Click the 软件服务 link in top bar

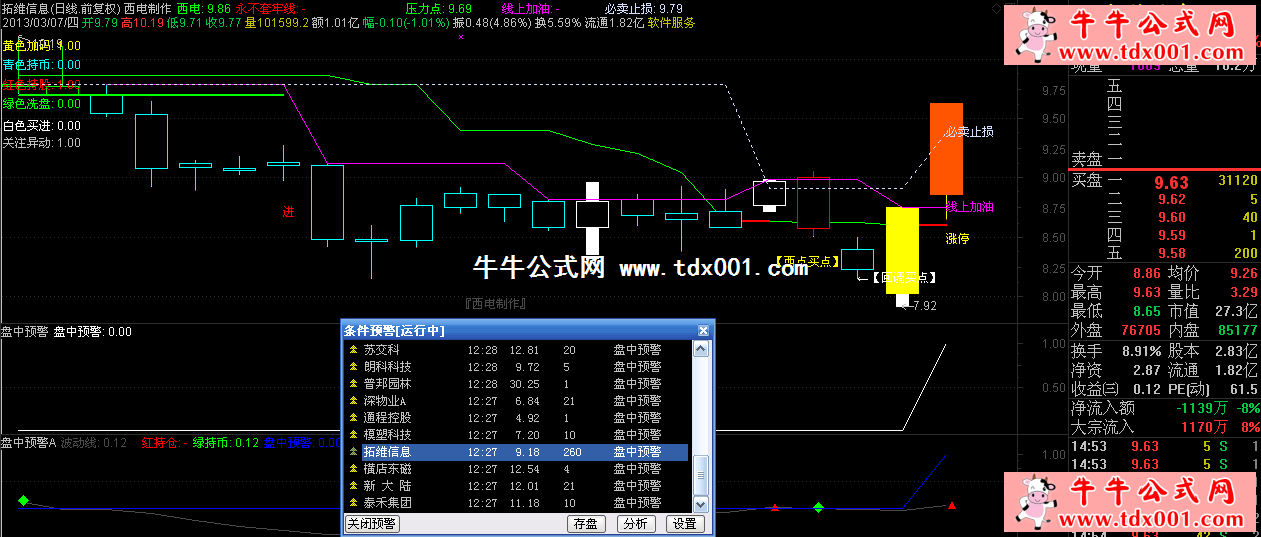(671, 22)
